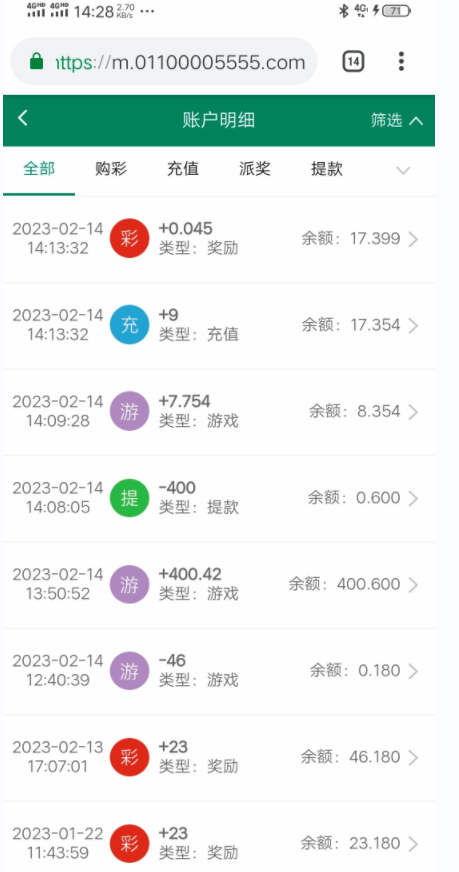Open browser three-dot menu
Image resolution: width=459 pixels, height=872 pixels.
[x=401, y=61]
